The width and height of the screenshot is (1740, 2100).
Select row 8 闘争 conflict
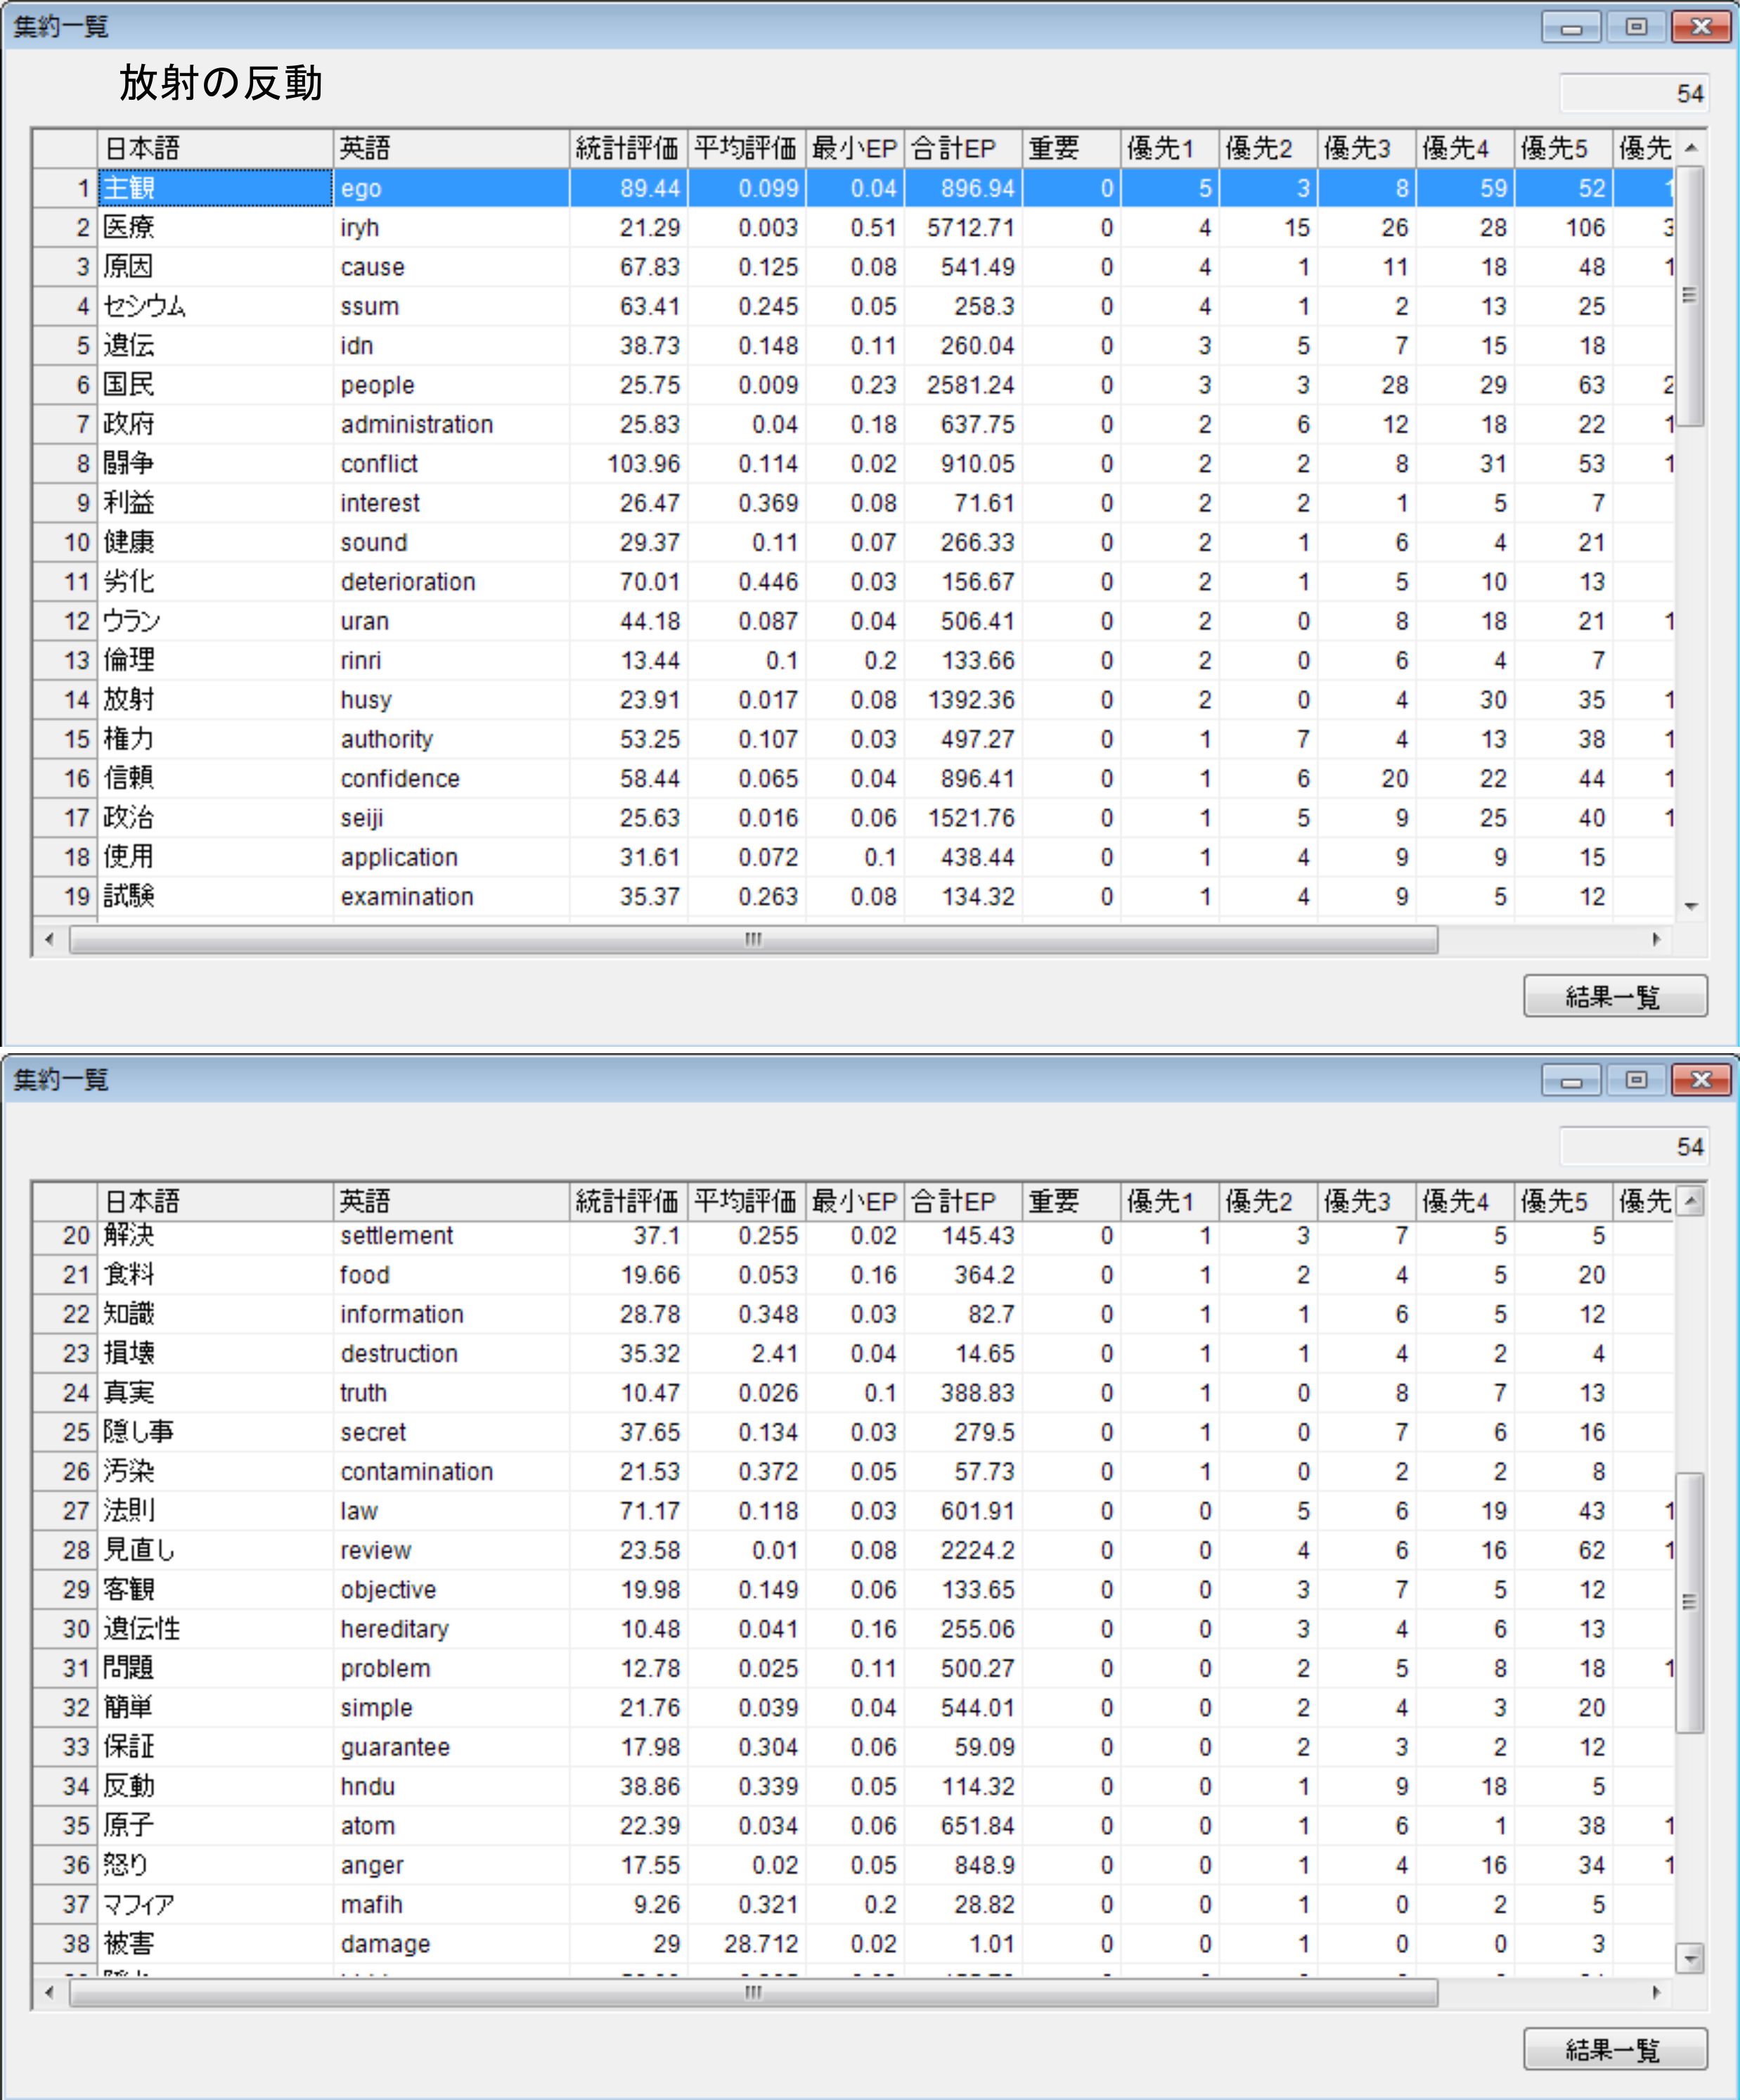[215, 464]
